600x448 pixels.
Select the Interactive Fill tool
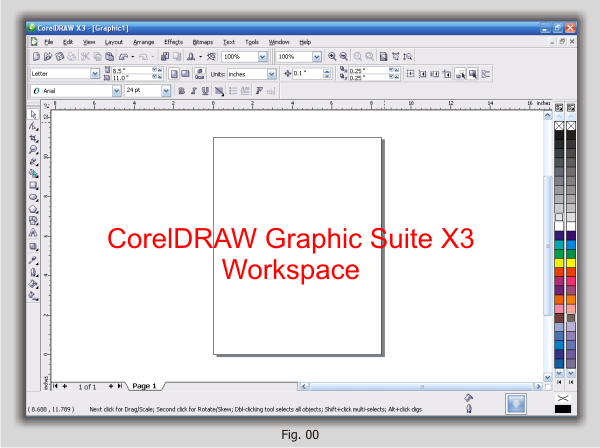(x=33, y=296)
